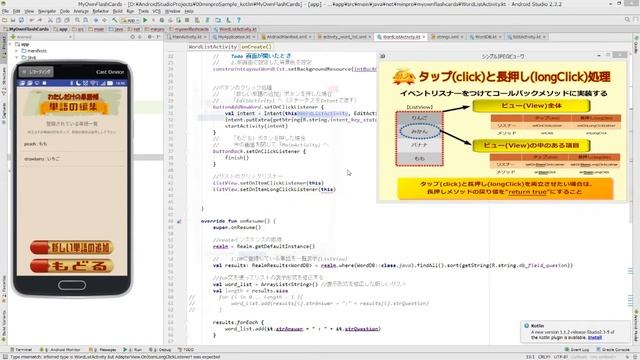Tap the orange もどる button on phone
640x360 pixels.
click(x=71, y=266)
